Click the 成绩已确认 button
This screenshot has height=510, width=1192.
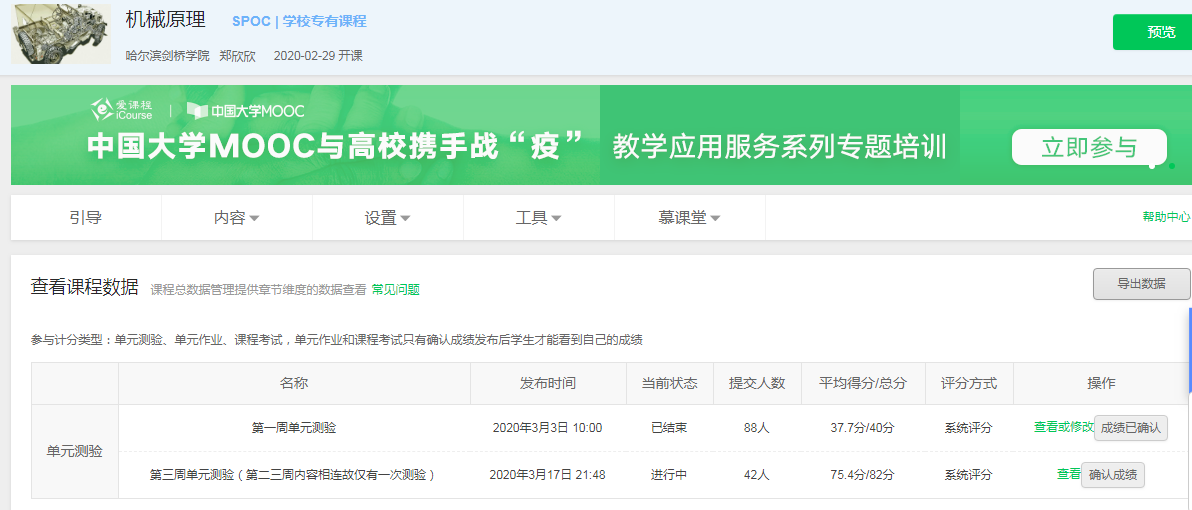[x=1130, y=428]
